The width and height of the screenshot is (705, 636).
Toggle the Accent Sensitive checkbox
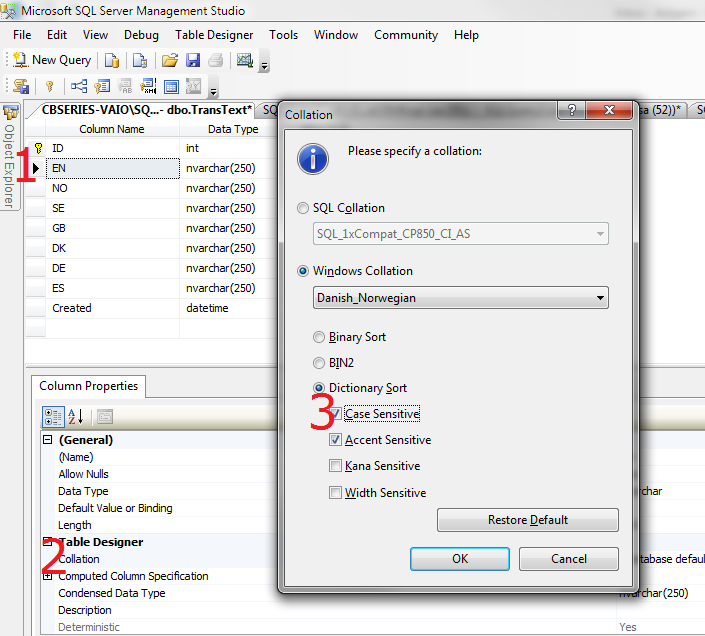(335, 440)
